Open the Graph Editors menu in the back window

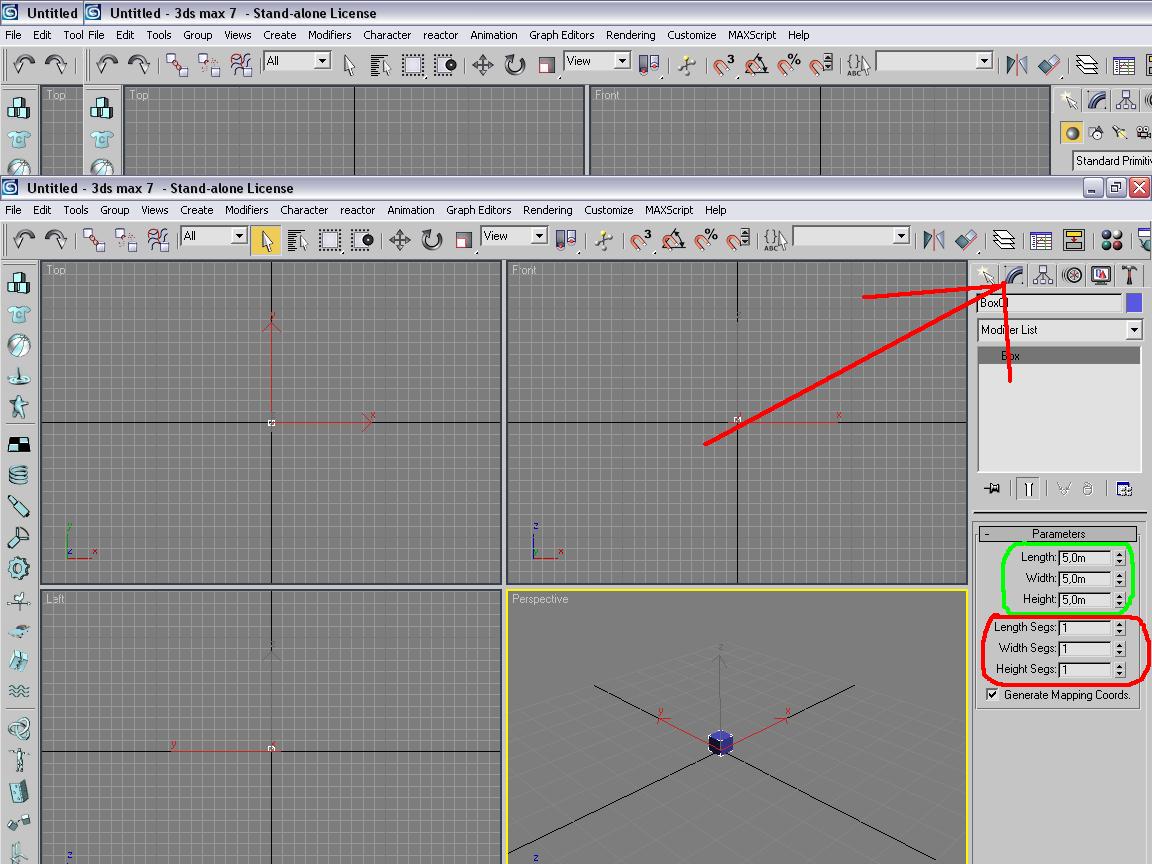pyautogui.click(x=561, y=35)
